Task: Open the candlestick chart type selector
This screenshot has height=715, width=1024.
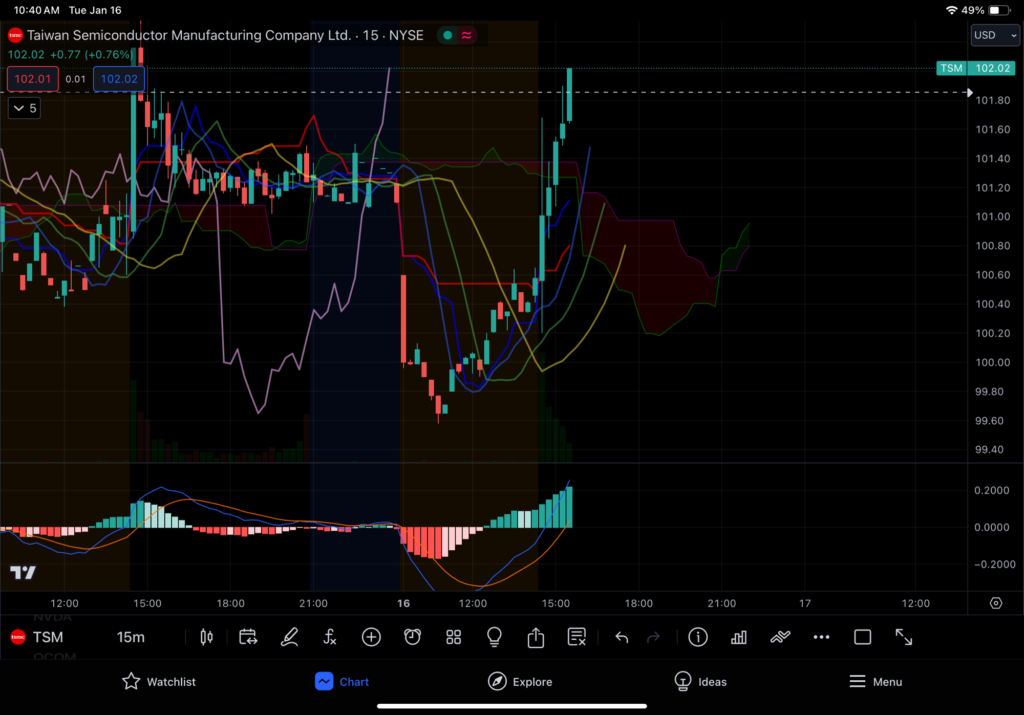Action: tap(206, 637)
